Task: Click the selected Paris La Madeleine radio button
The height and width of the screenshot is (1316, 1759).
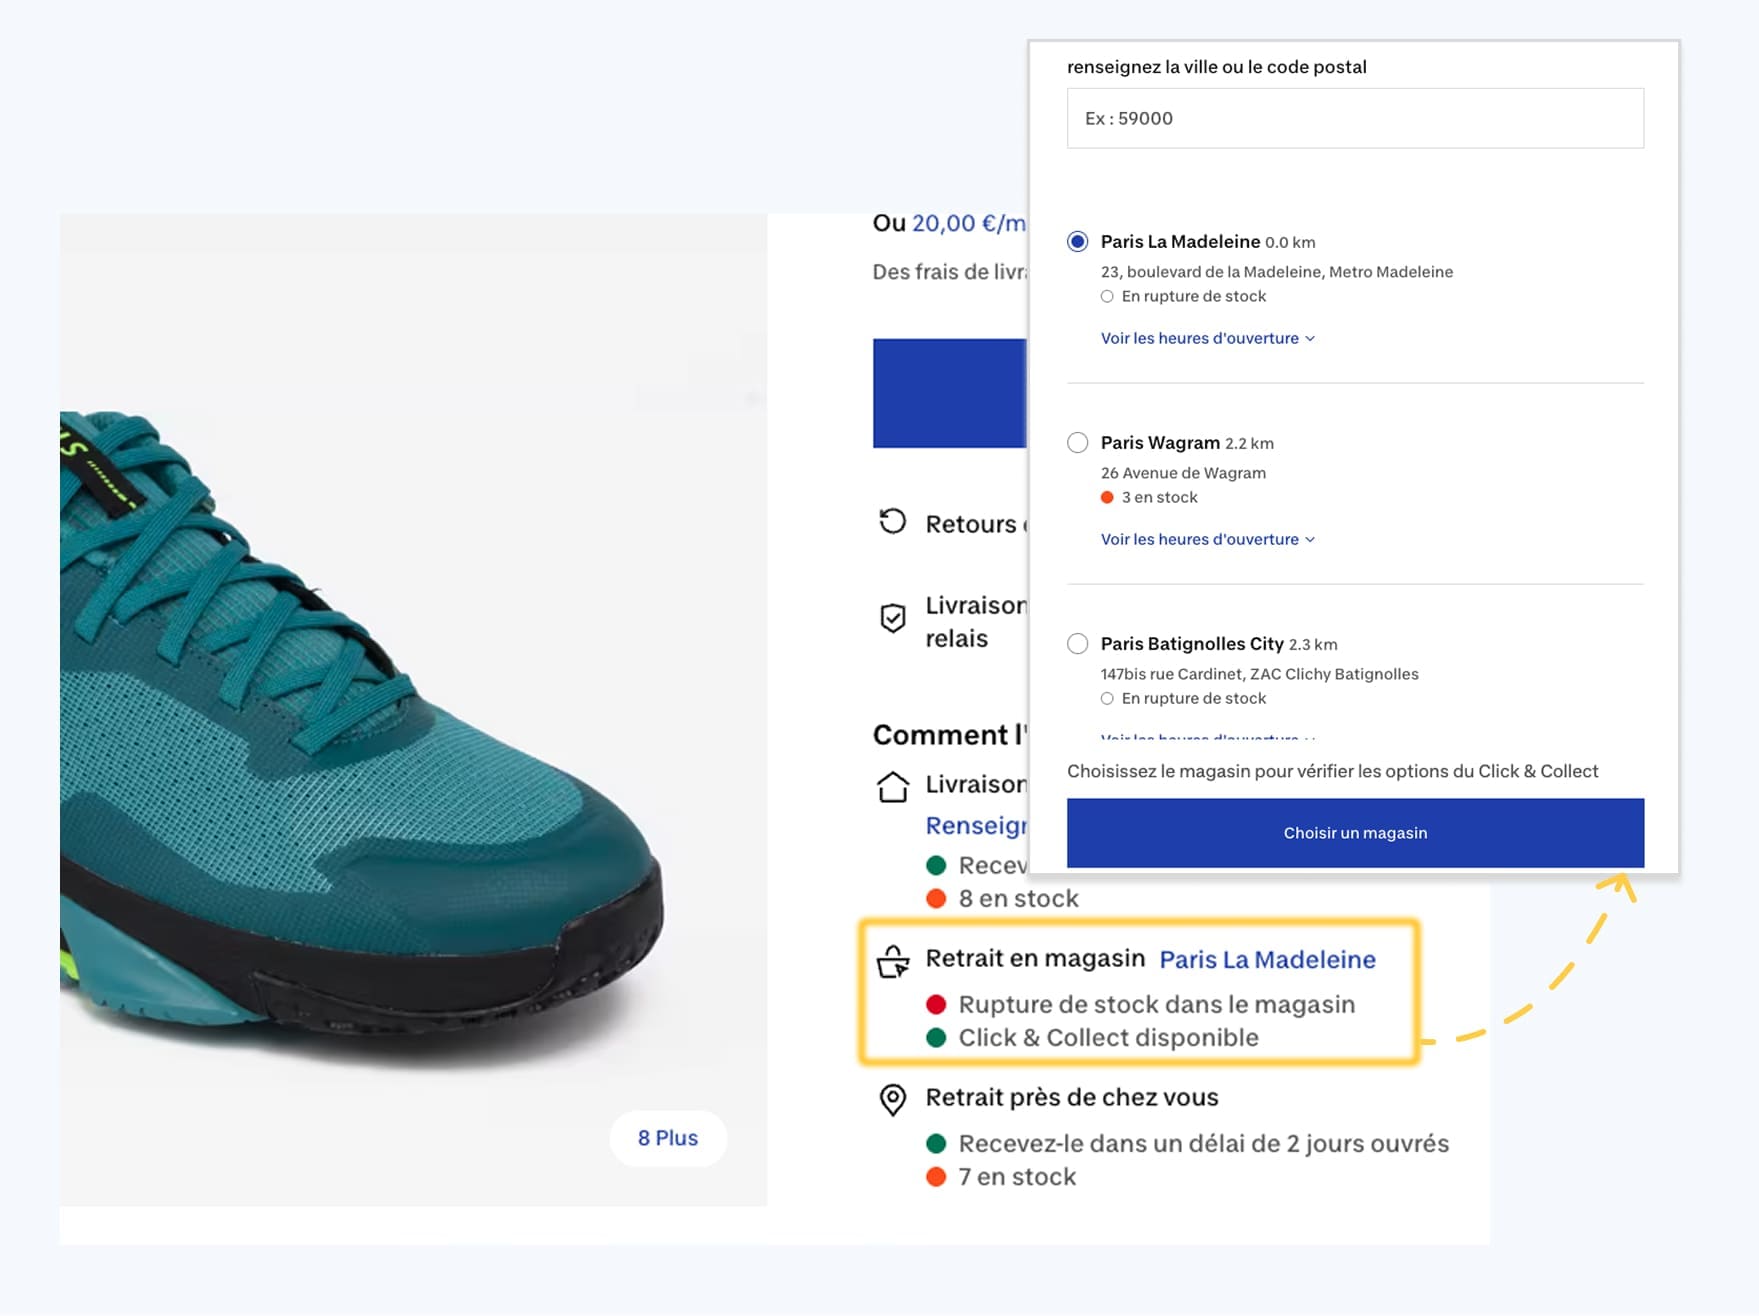Action: coord(1077,241)
